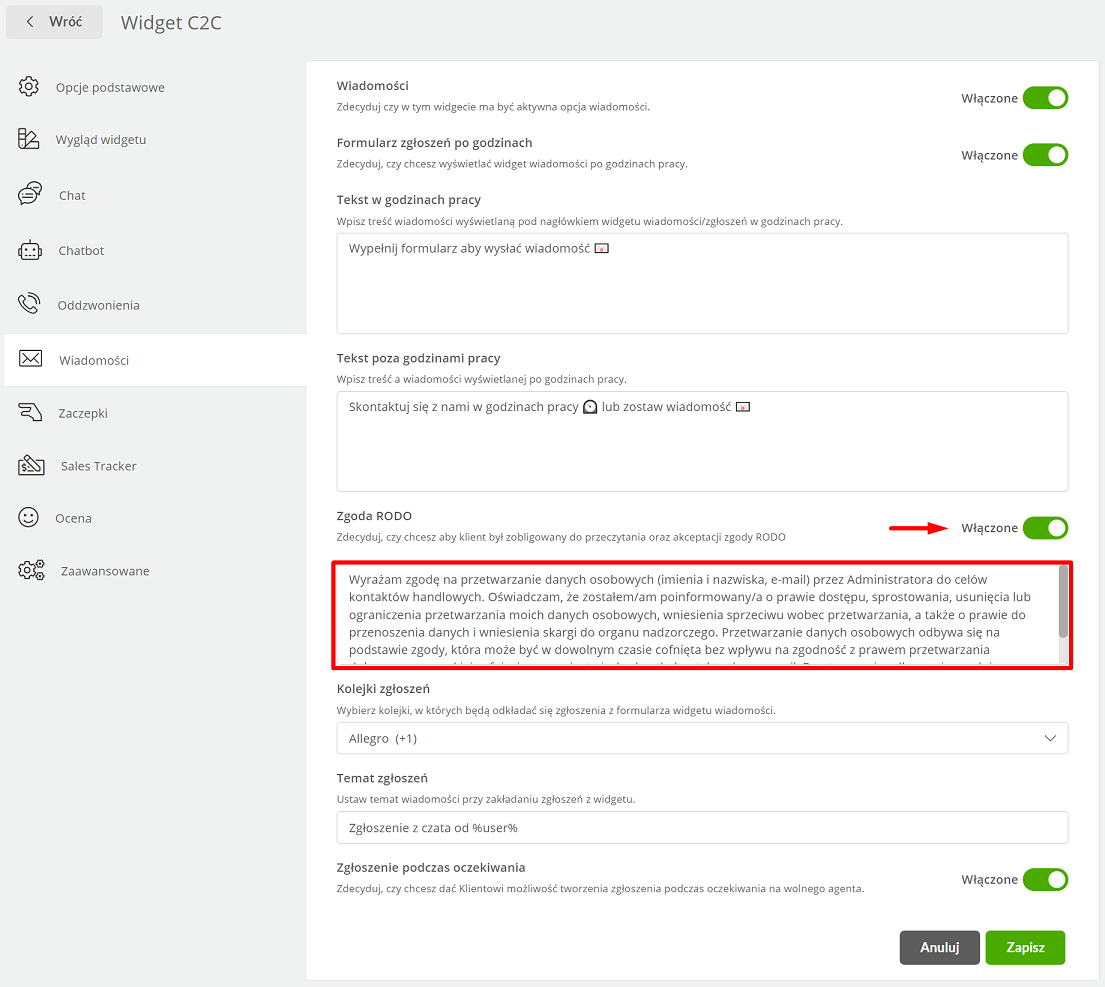1105x987 pixels.
Task: Click the Oddzwonienia phone icon
Action: pyautogui.click(x=29, y=304)
